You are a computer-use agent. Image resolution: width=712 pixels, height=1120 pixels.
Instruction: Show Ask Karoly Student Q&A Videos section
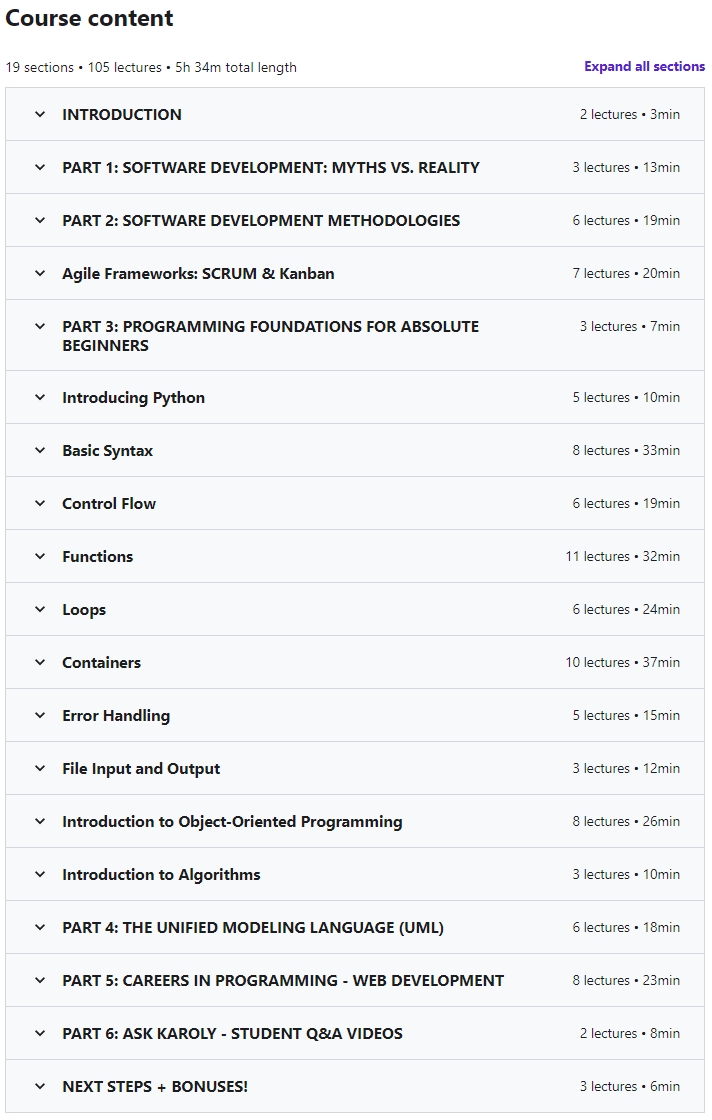point(232,1033)
